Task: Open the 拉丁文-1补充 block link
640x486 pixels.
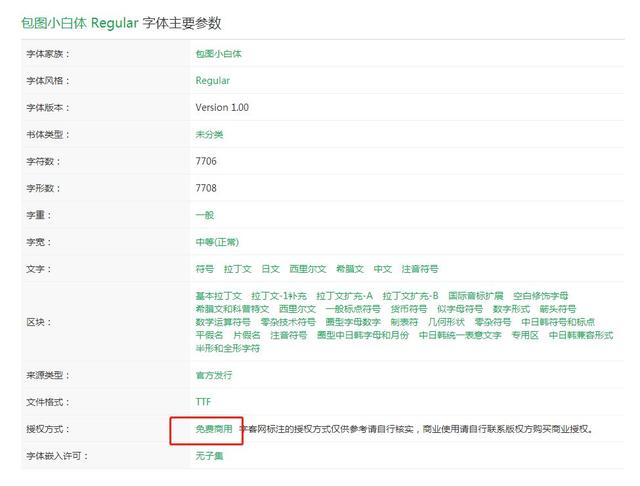Action: 279,296
